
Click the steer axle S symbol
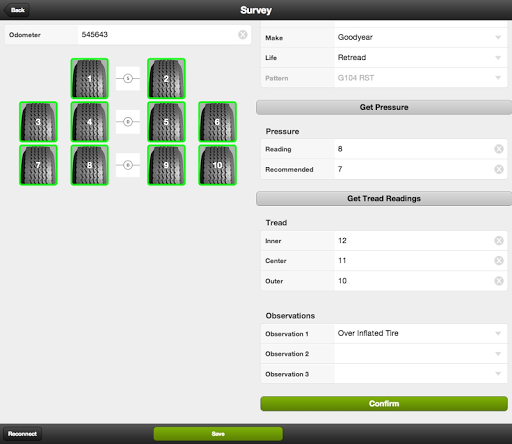[128, 79]
